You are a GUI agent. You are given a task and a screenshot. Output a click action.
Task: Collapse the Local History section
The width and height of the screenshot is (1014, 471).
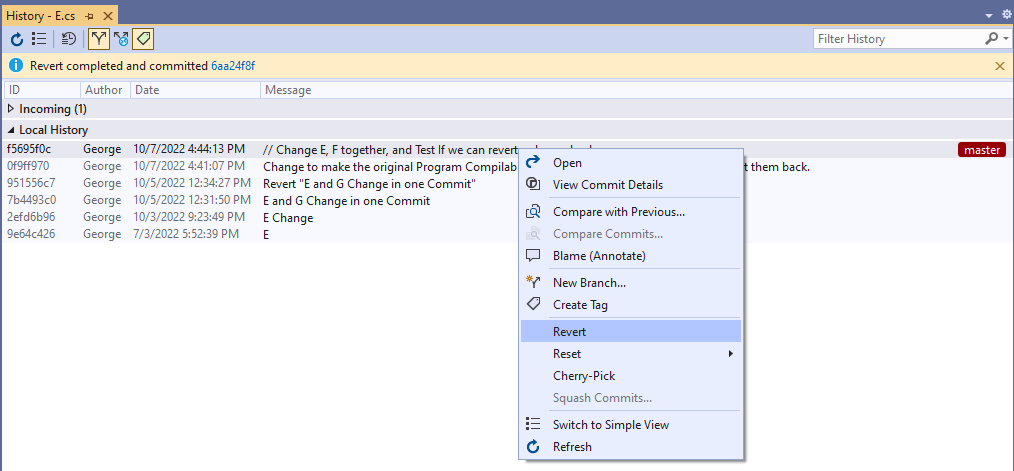click(11, 130)
